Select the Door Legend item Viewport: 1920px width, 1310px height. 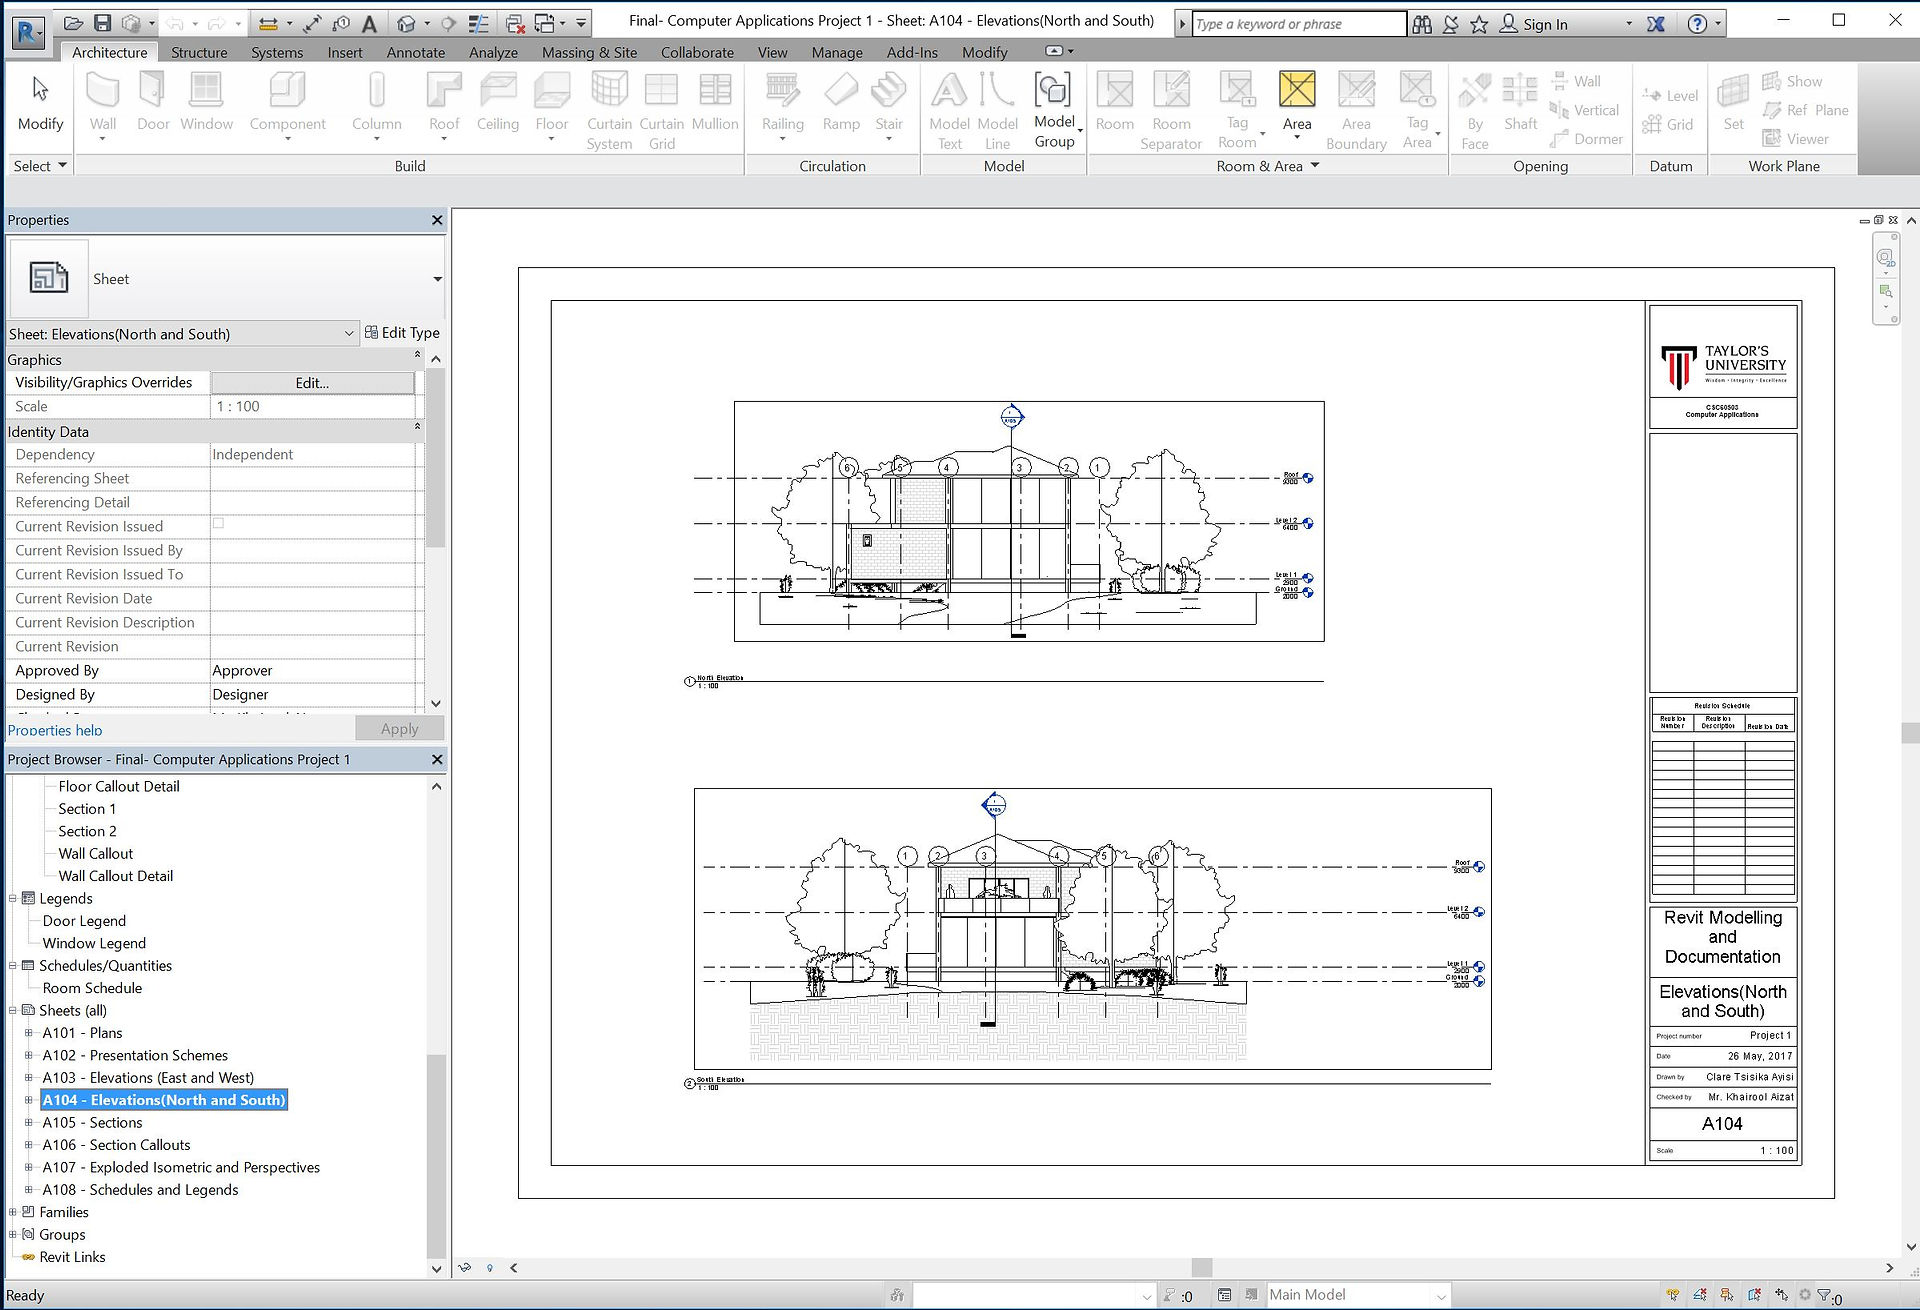84,921
